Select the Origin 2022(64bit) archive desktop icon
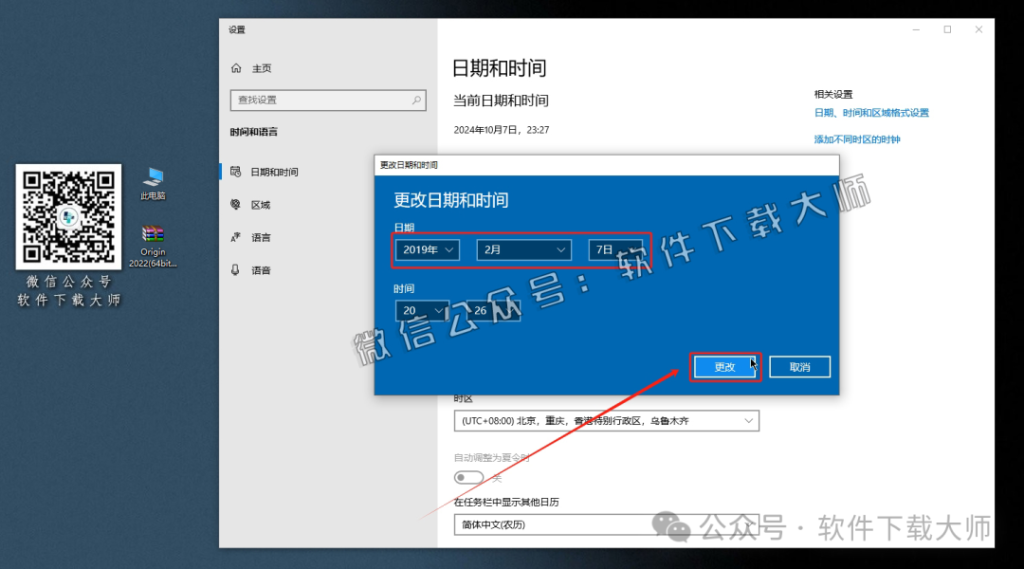1024x569 pixels. [153, 246]
